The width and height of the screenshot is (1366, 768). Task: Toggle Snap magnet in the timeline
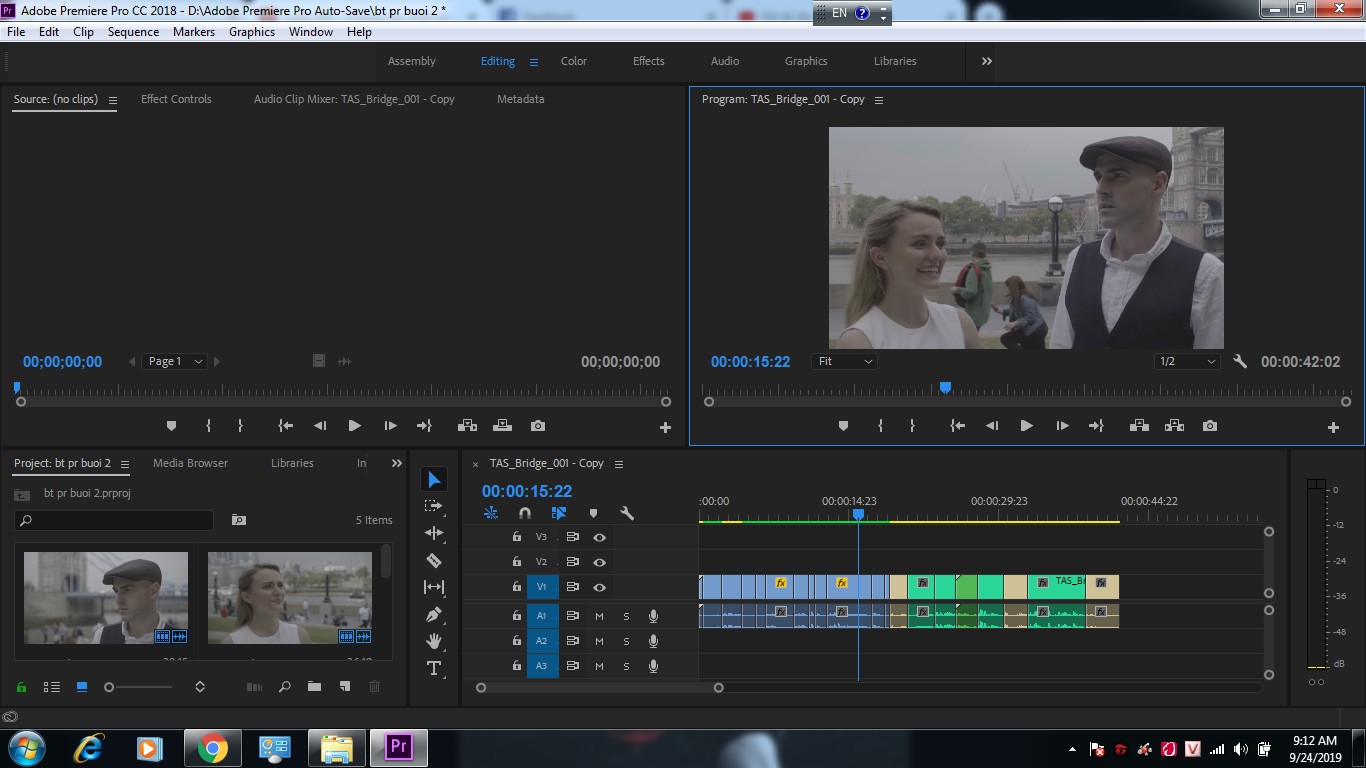[525, 513]
